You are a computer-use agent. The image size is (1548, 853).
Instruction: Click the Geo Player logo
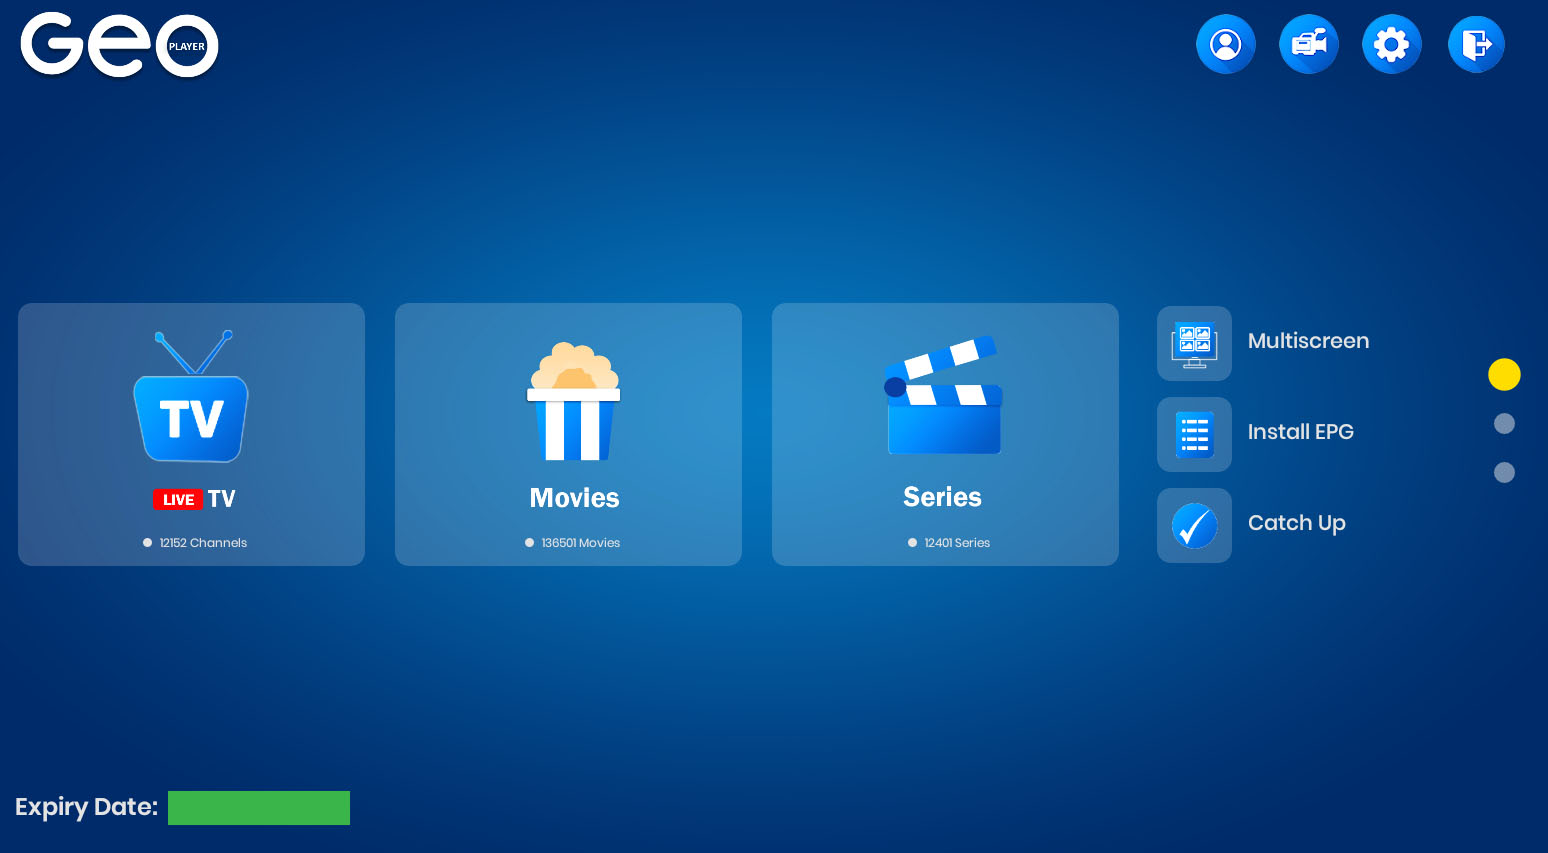click(x=119, y=45)
